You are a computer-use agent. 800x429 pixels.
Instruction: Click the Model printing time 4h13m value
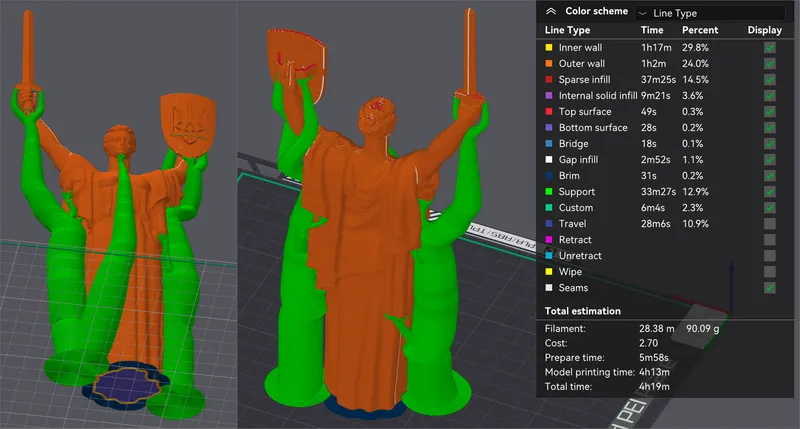tap(654, 372)
